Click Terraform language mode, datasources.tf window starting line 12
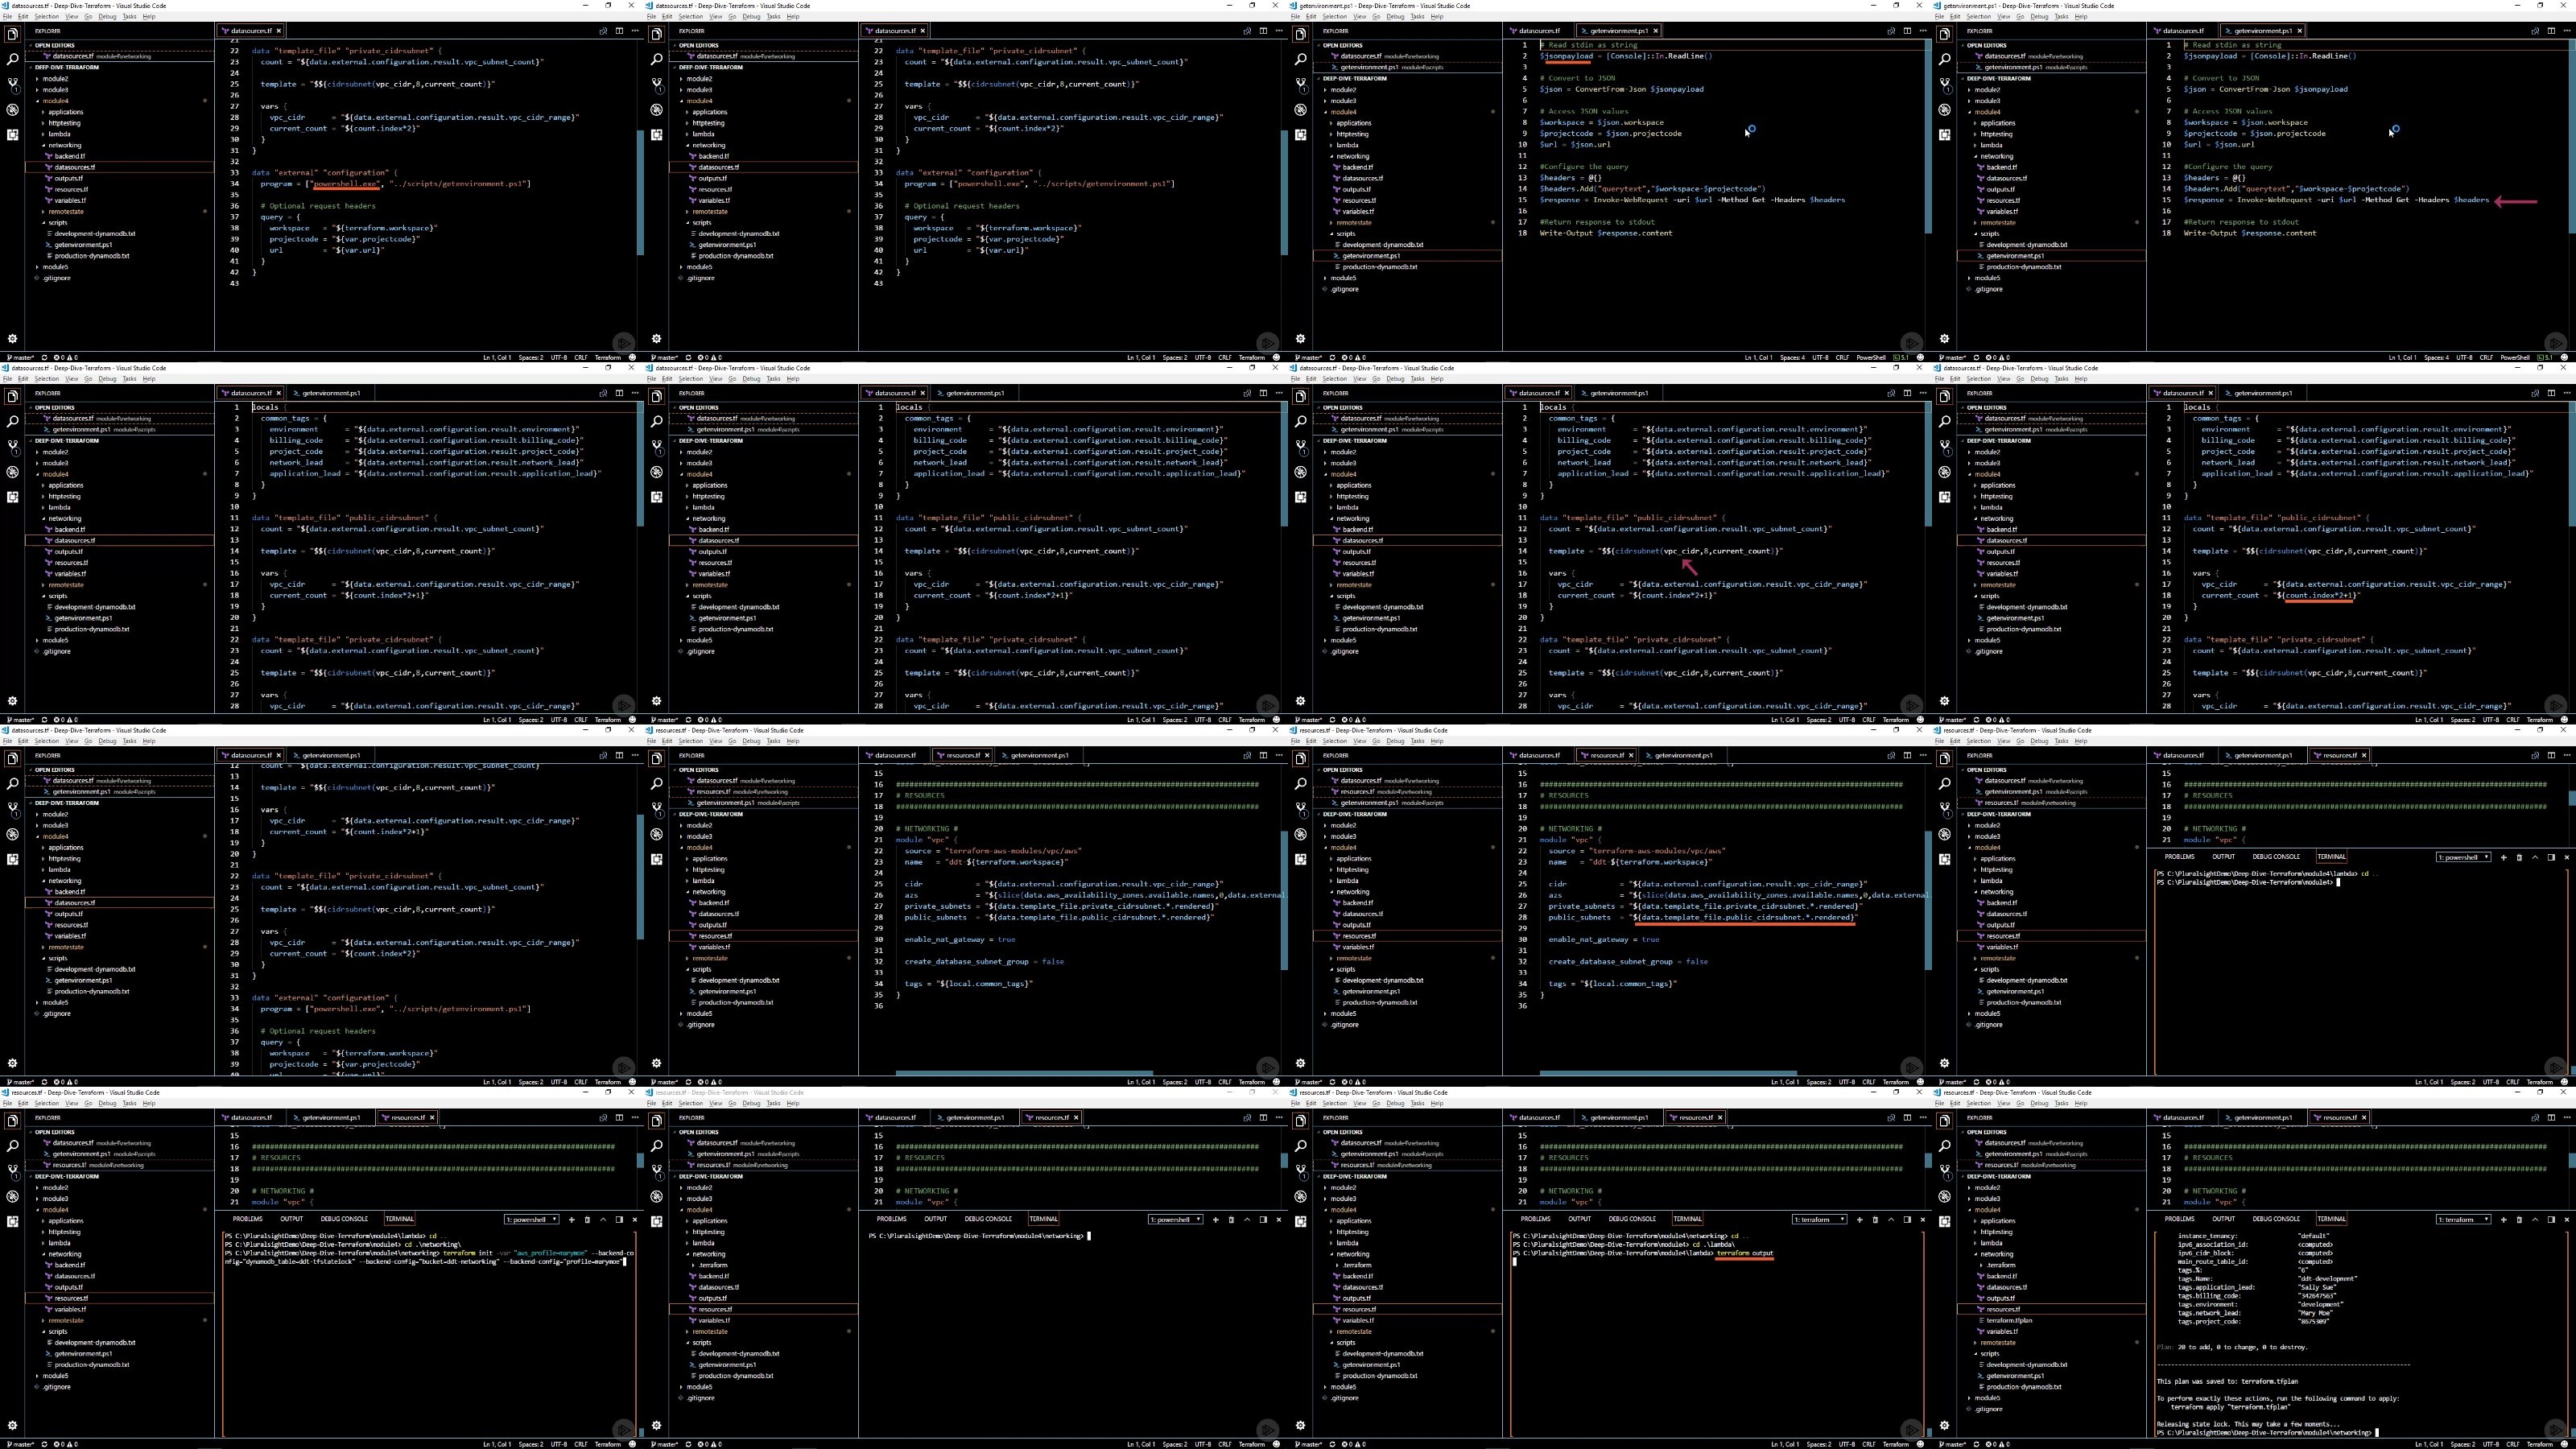The height and width of the screenshot is (1449, 2576). pyautogui.click(x=608, y=1082)
